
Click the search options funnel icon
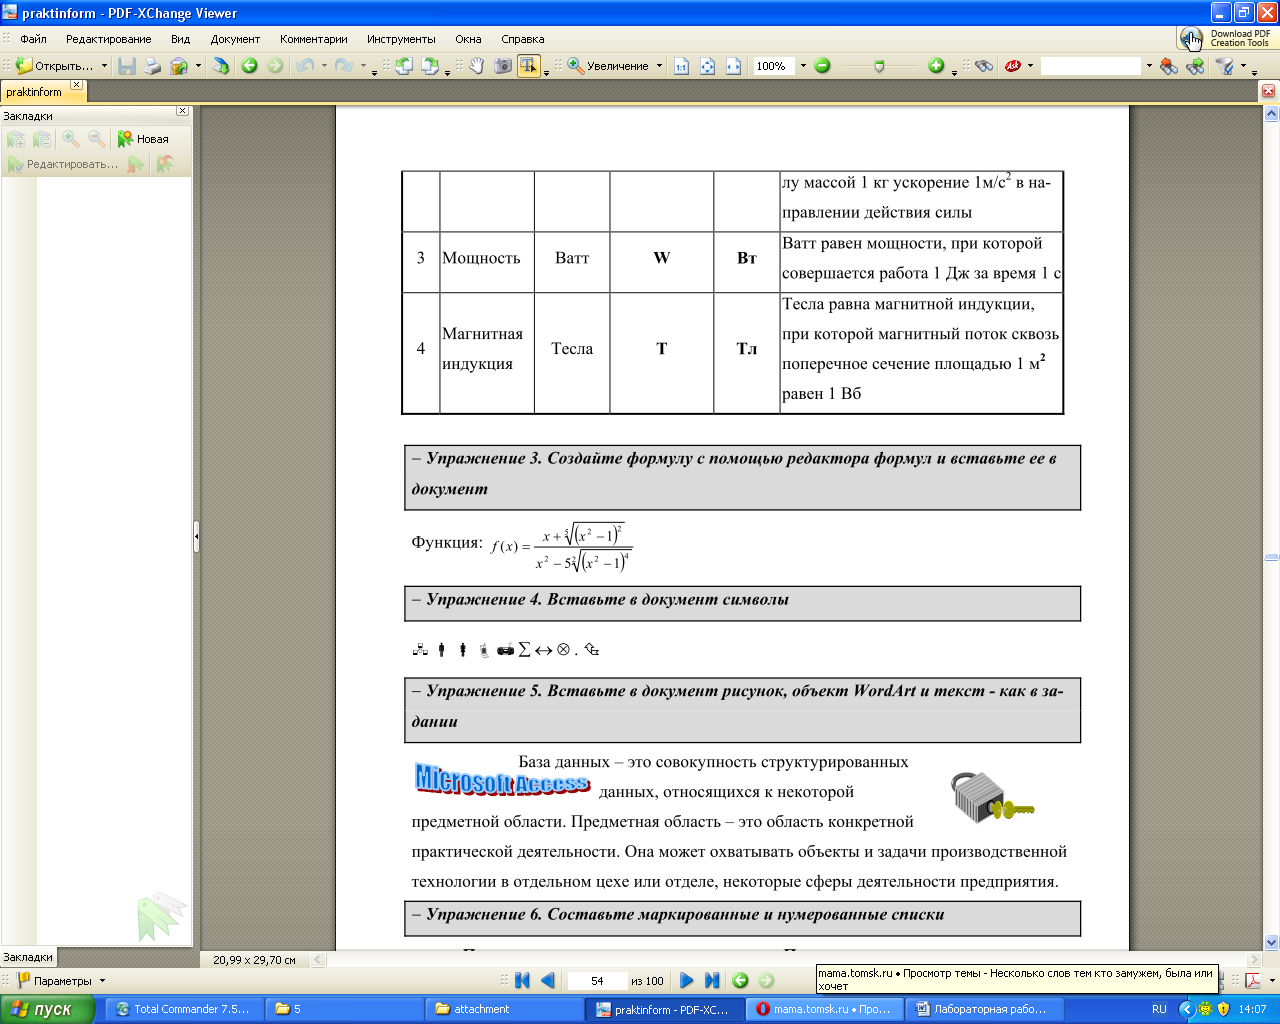1225,66
